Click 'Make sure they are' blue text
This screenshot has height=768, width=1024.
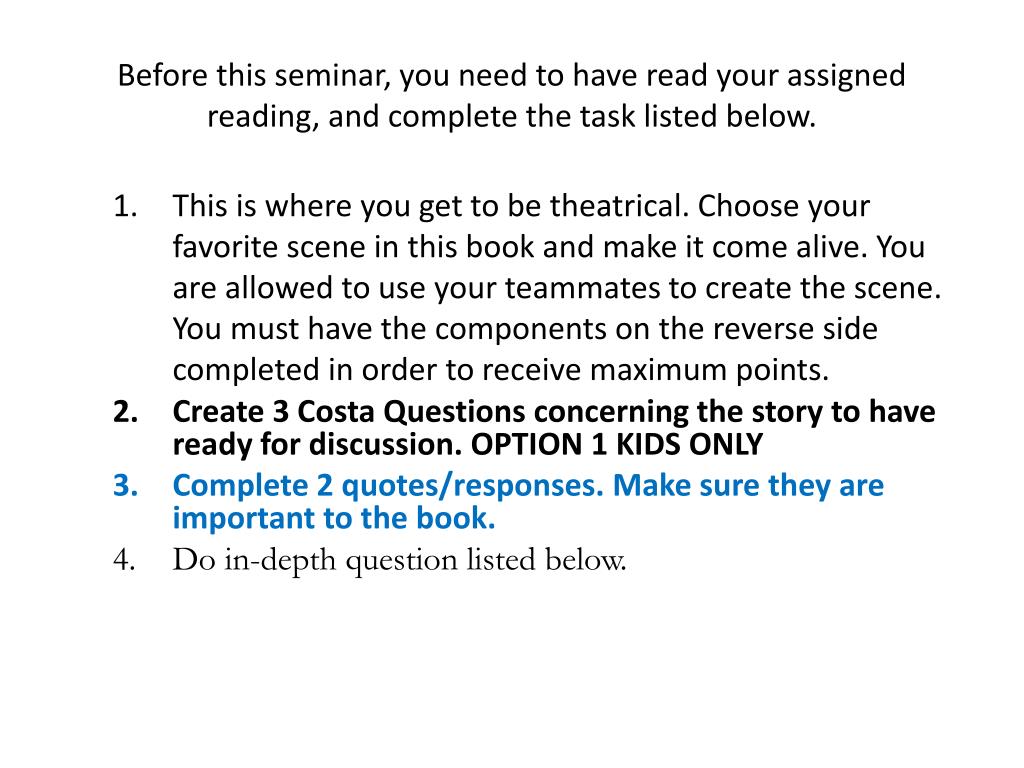(x=748, y=486)
